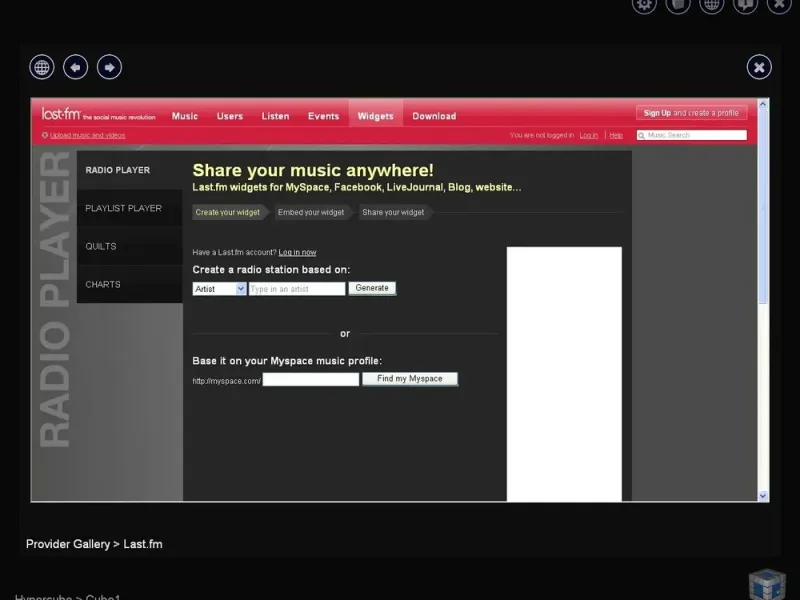Select CHARTS in the sidebar

(130, 284)
